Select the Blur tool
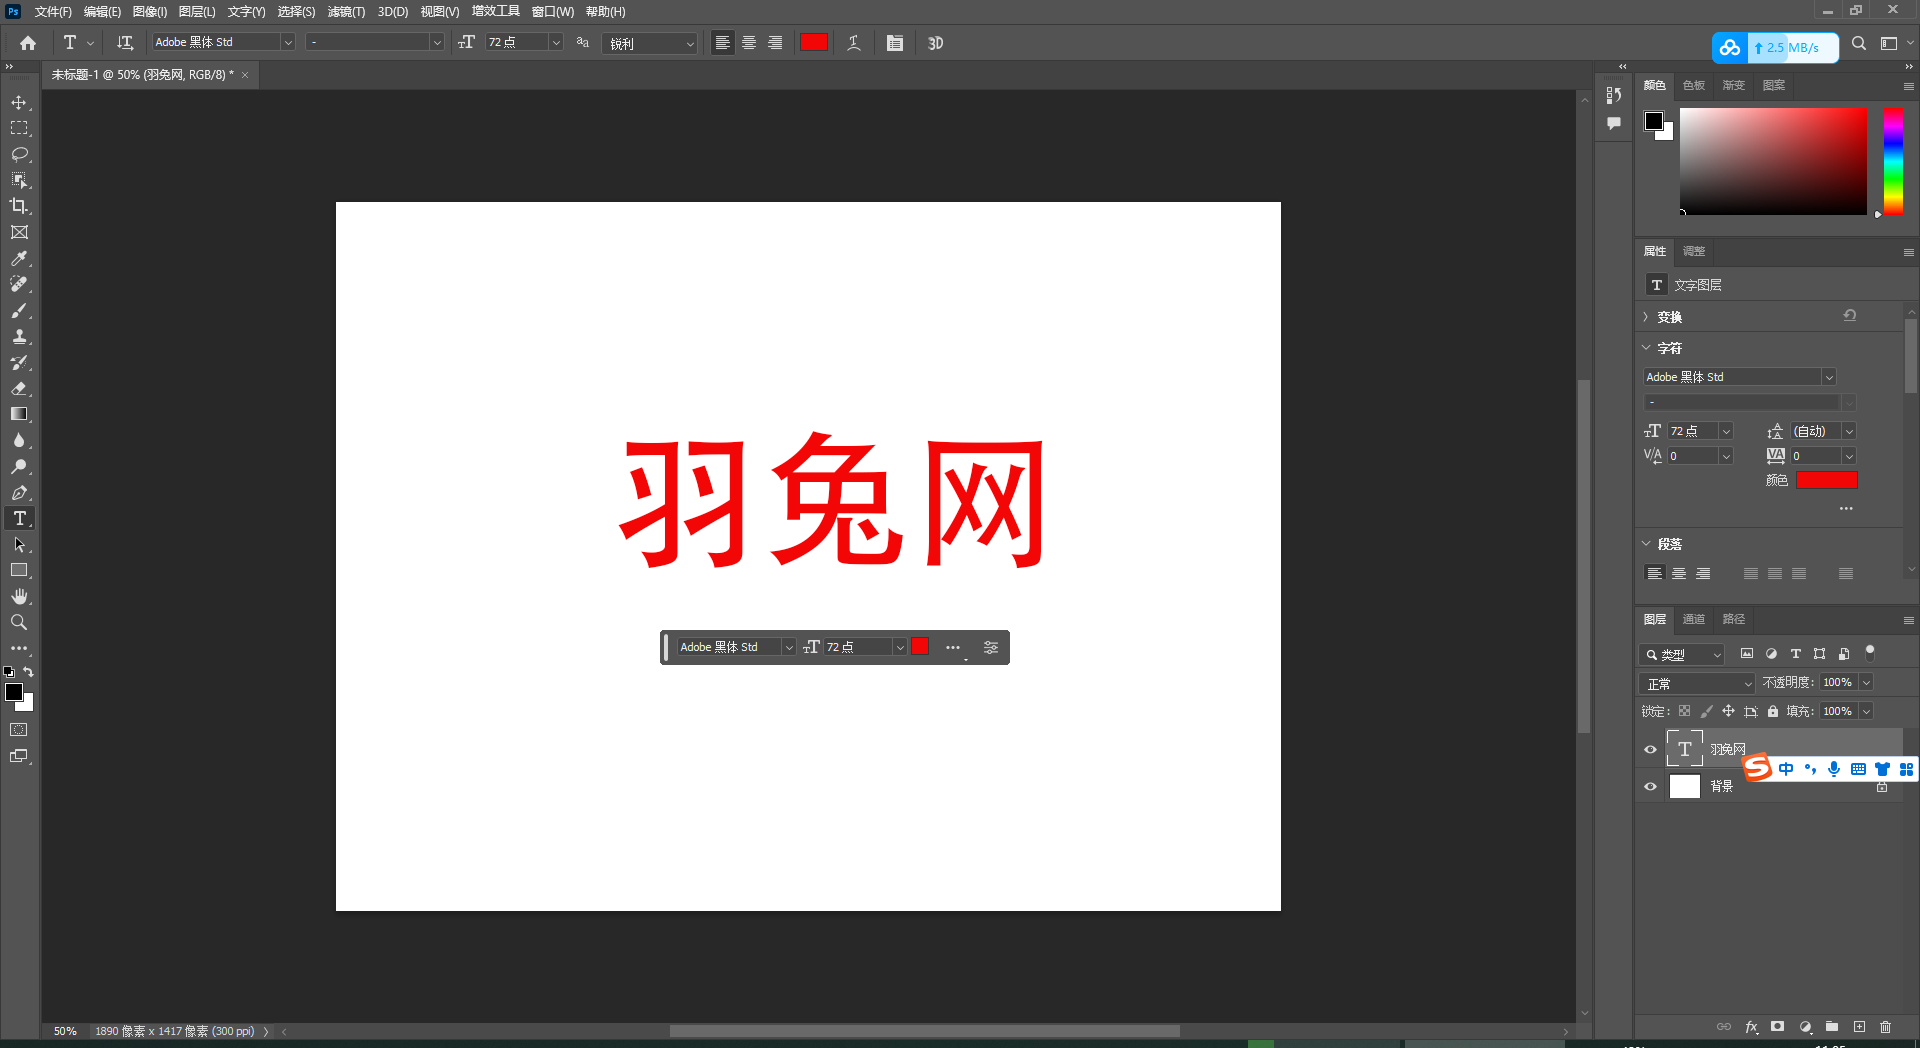Screen dimensions: 1920x1048 pos(19,440)
